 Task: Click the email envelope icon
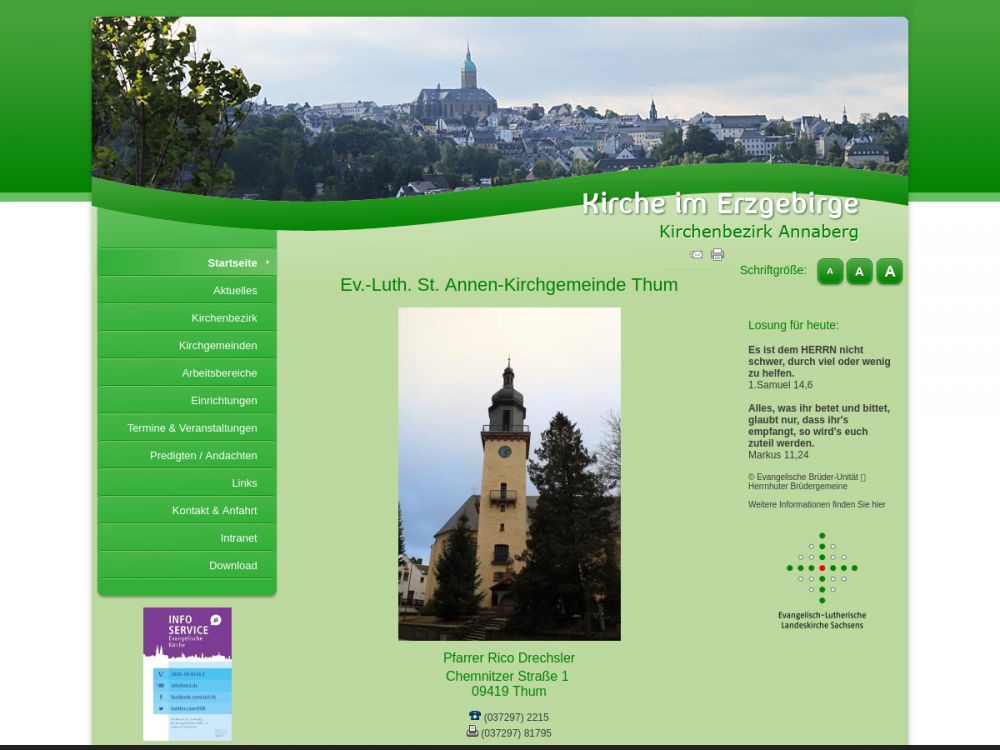coord(696,255)
